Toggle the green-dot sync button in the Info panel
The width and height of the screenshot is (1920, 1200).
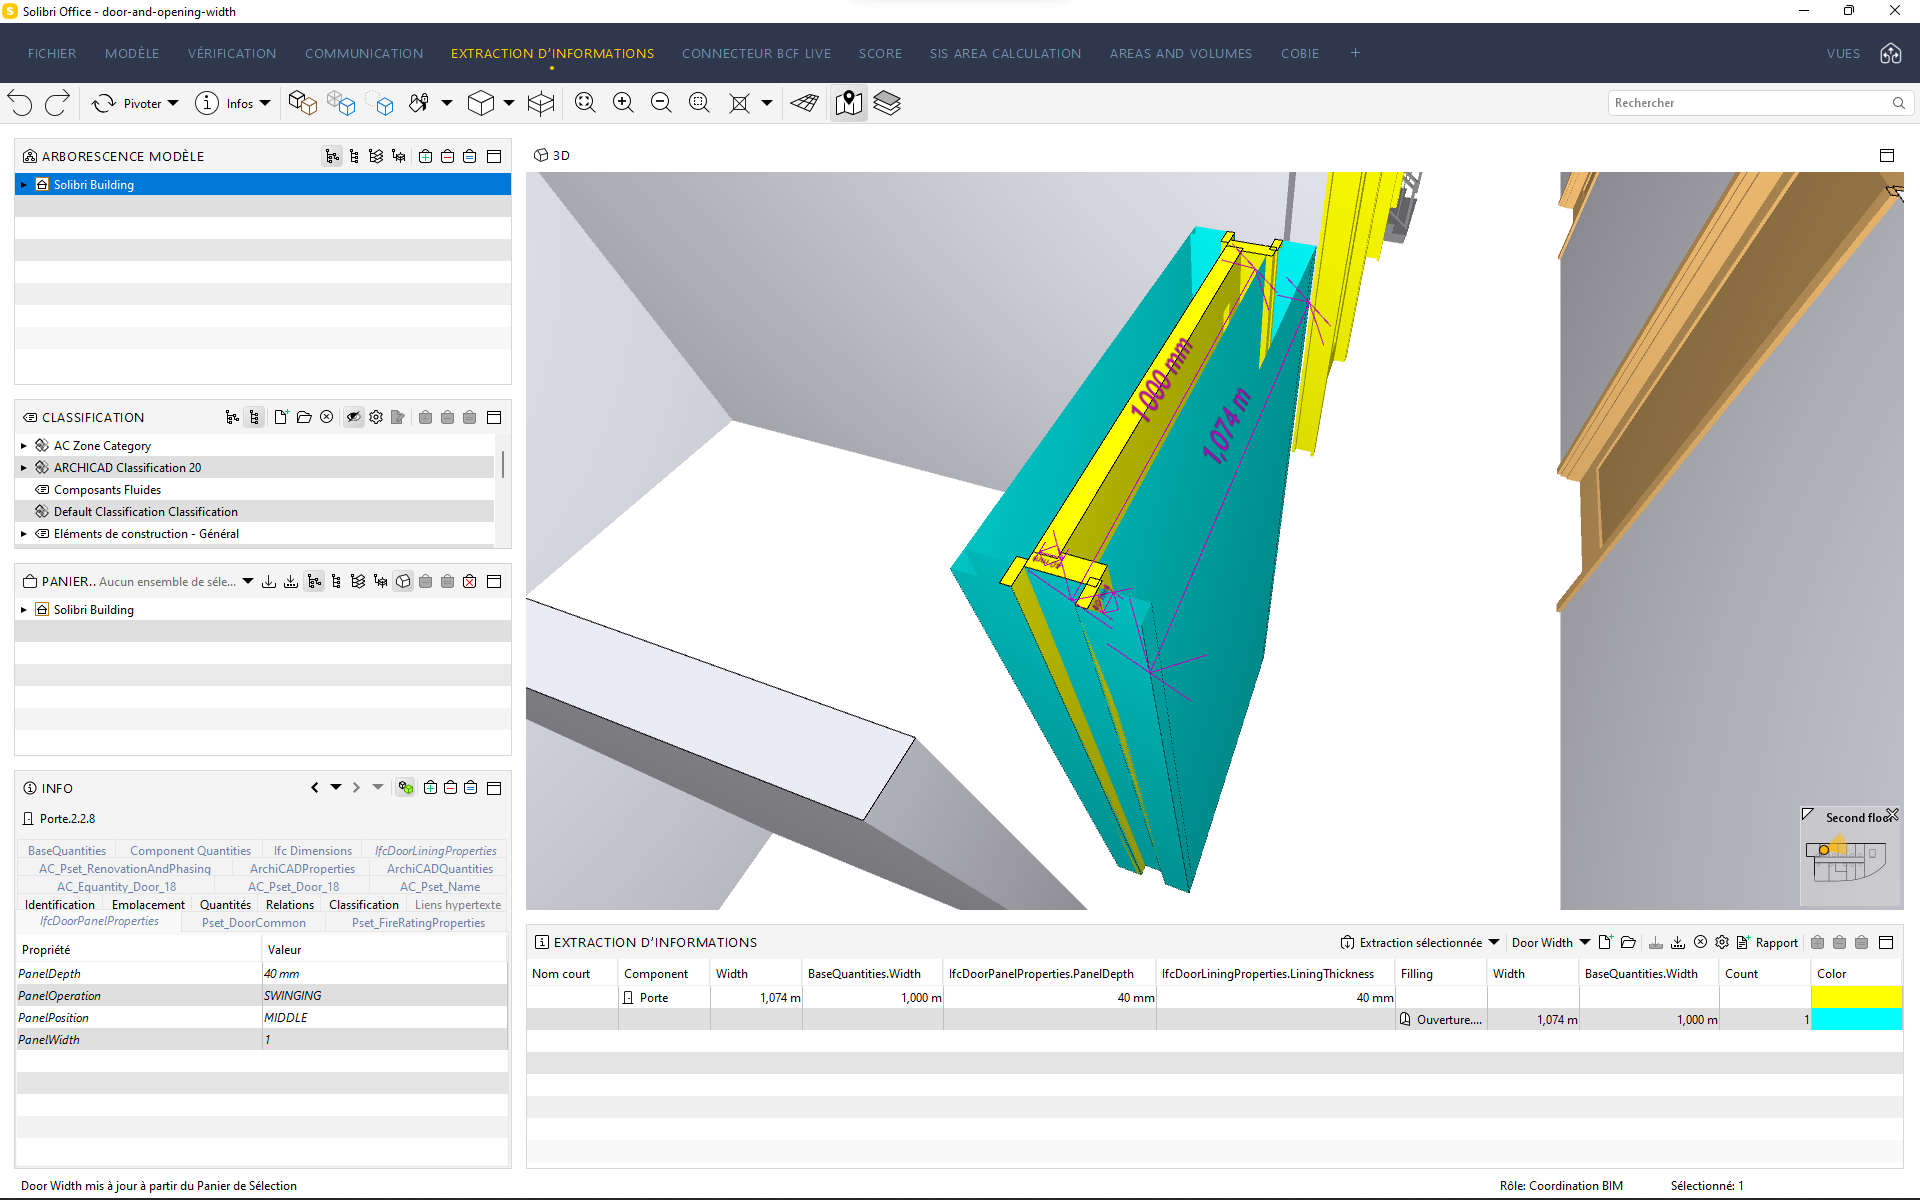(406, 788)
